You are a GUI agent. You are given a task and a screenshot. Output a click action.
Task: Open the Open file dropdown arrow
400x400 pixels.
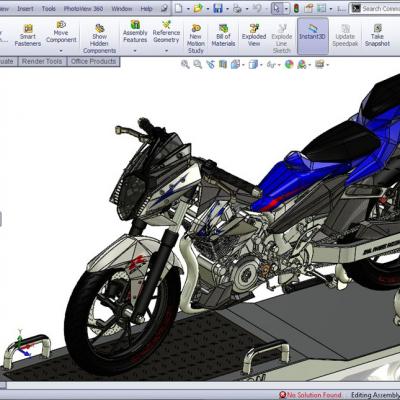point(207,9)
